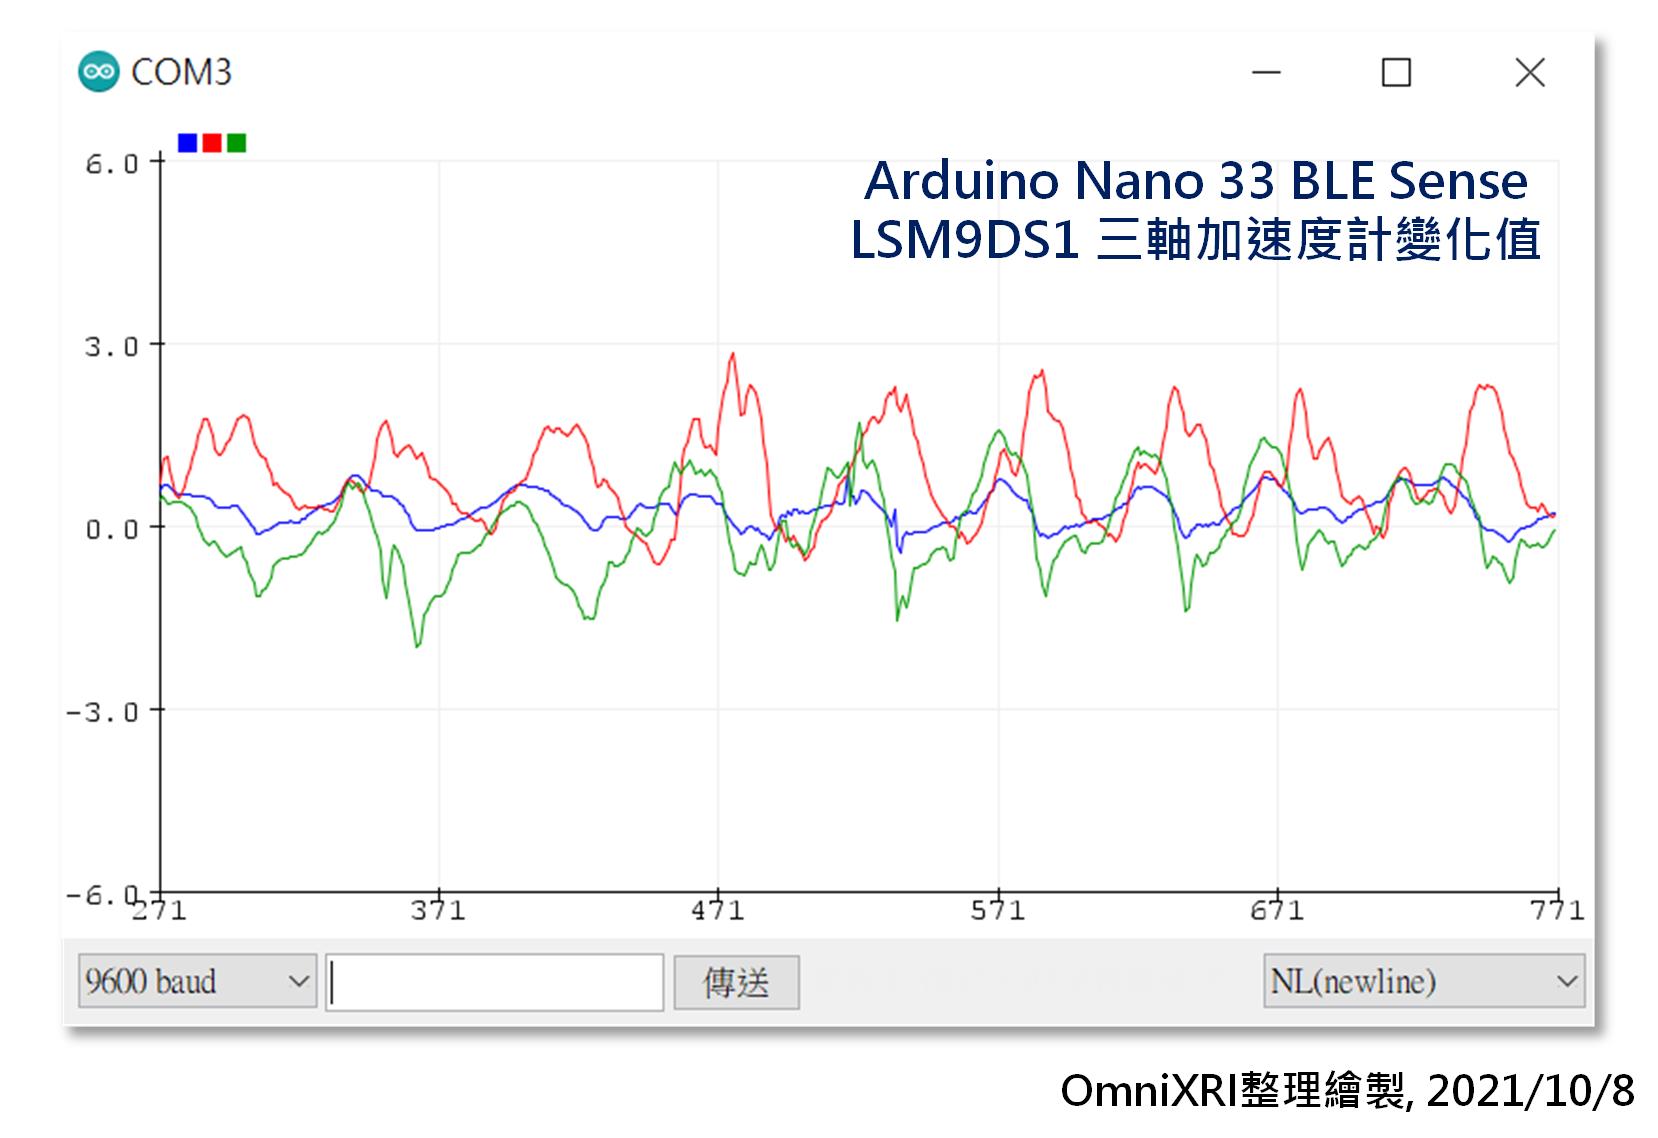Click the 0.0 y-axis label

(111, 529)
